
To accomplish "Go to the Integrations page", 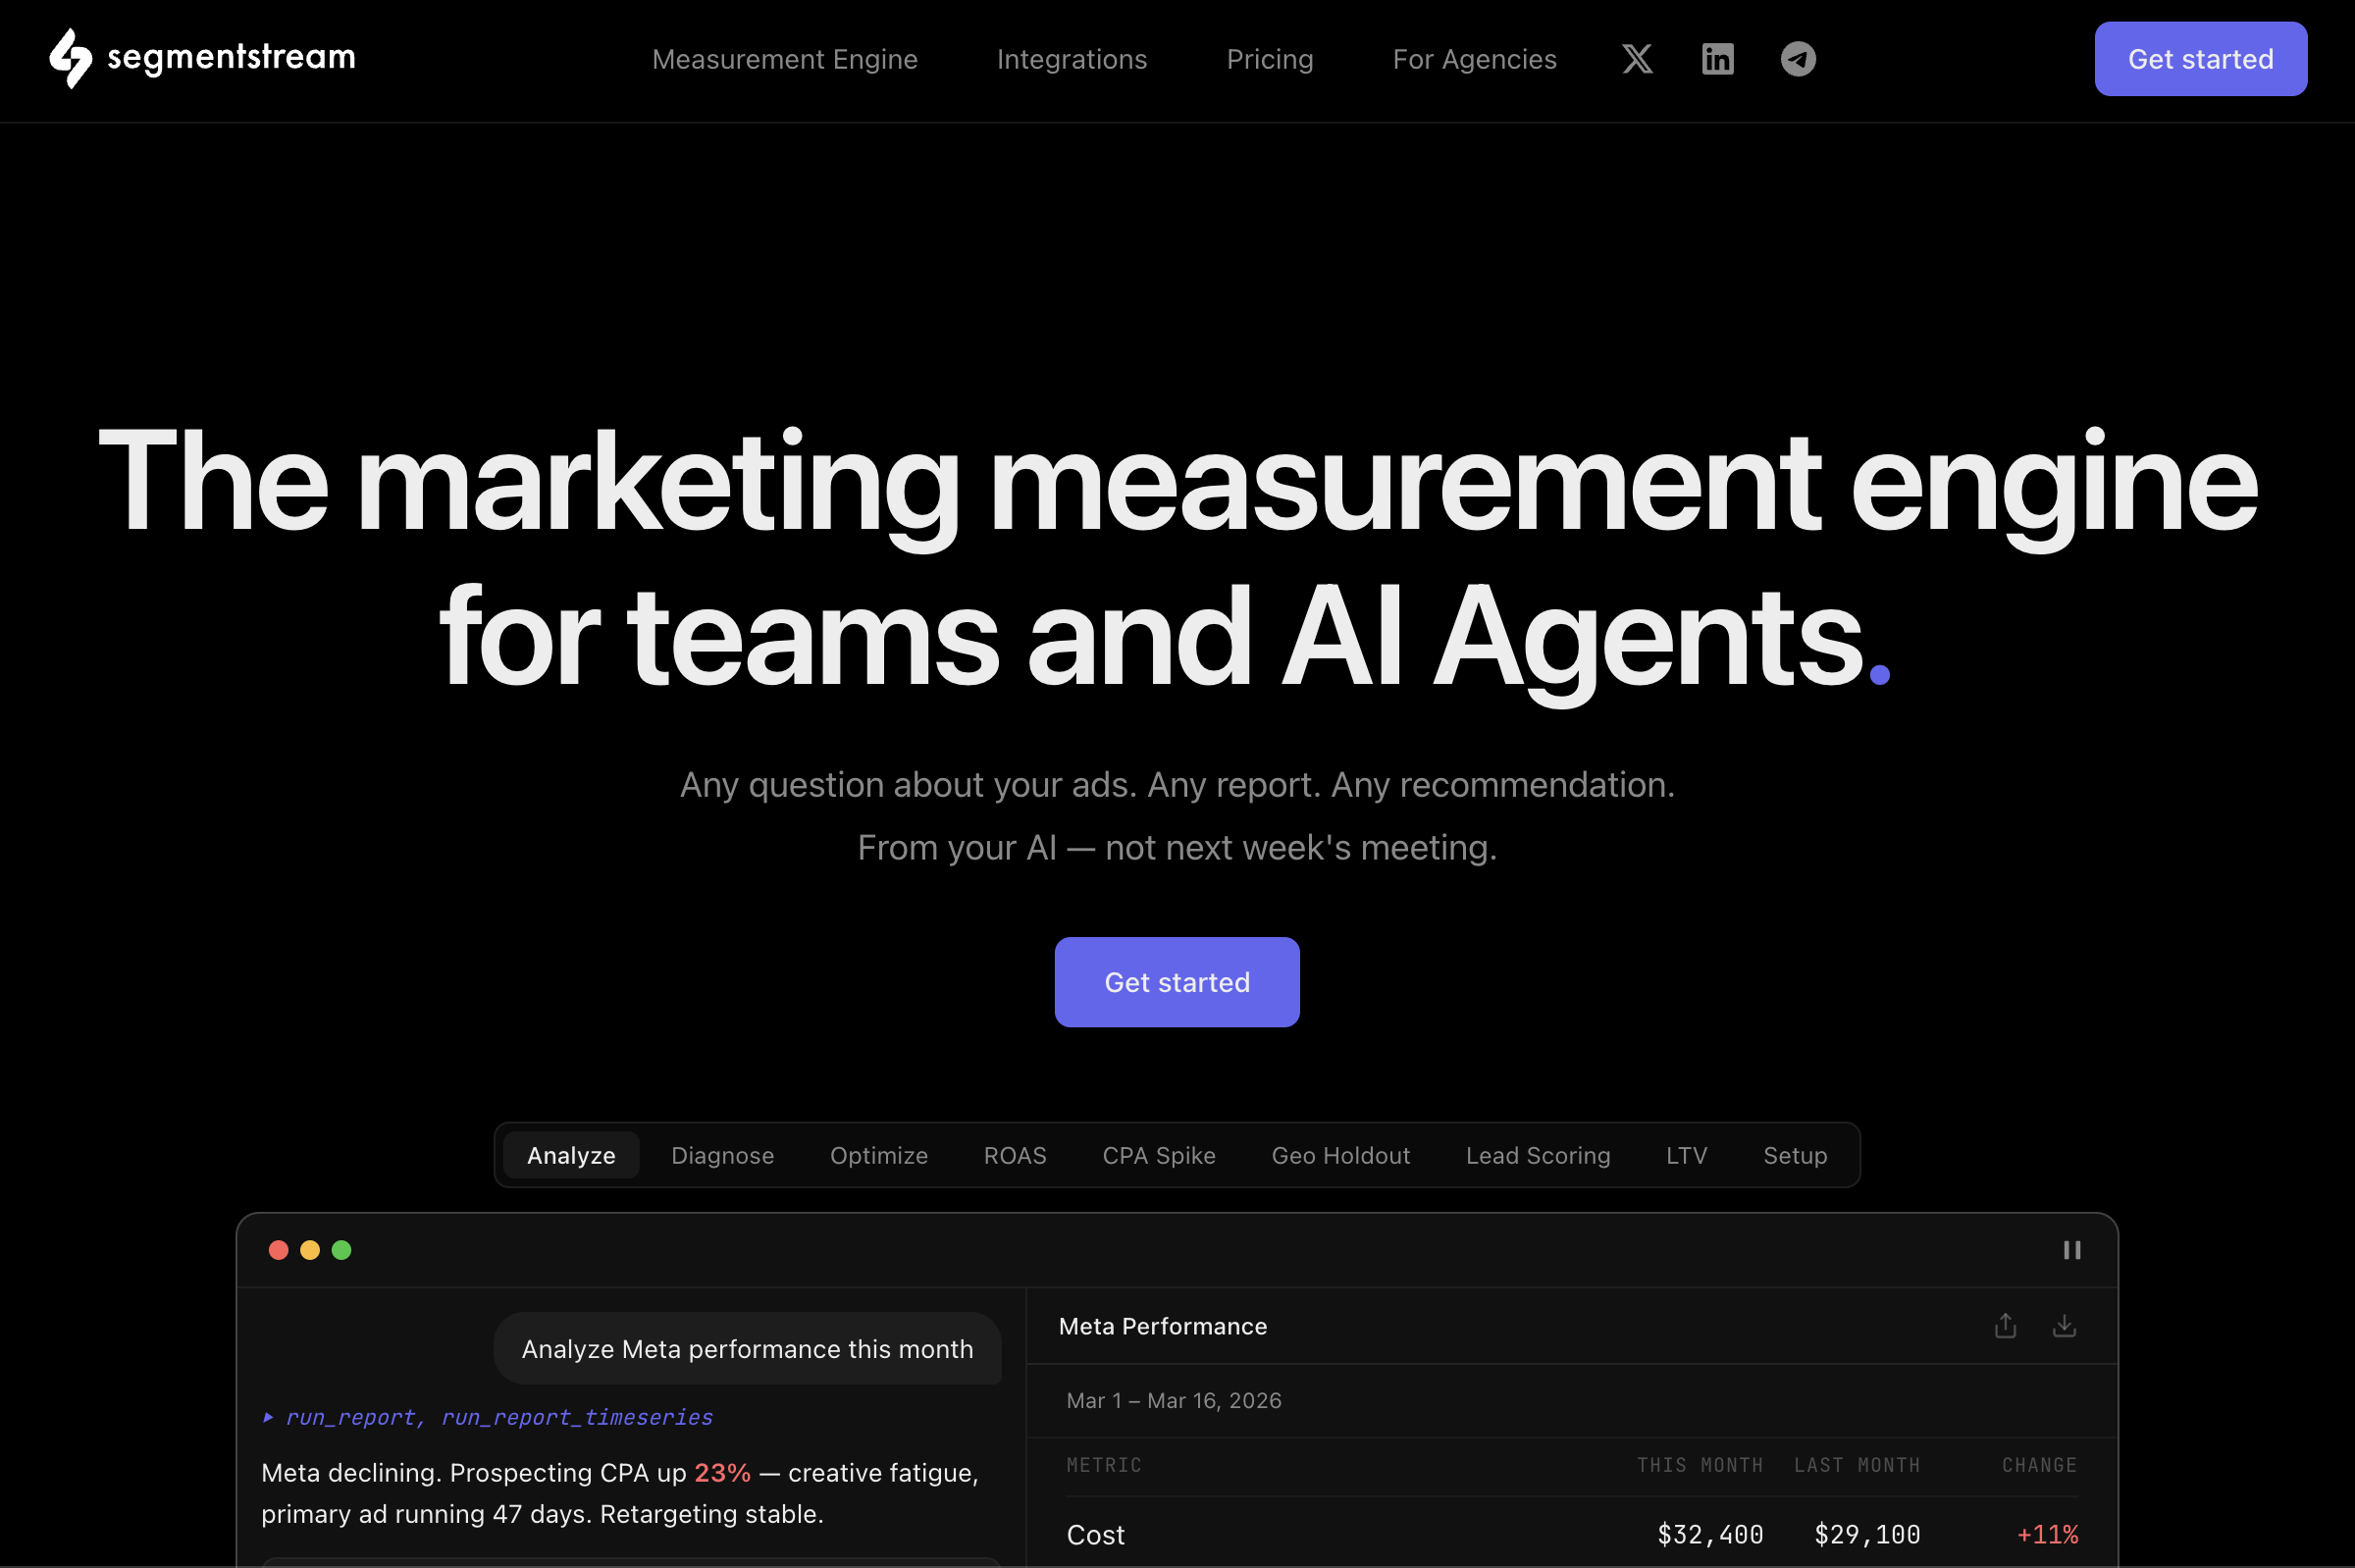I will (x=1071, y=59).
